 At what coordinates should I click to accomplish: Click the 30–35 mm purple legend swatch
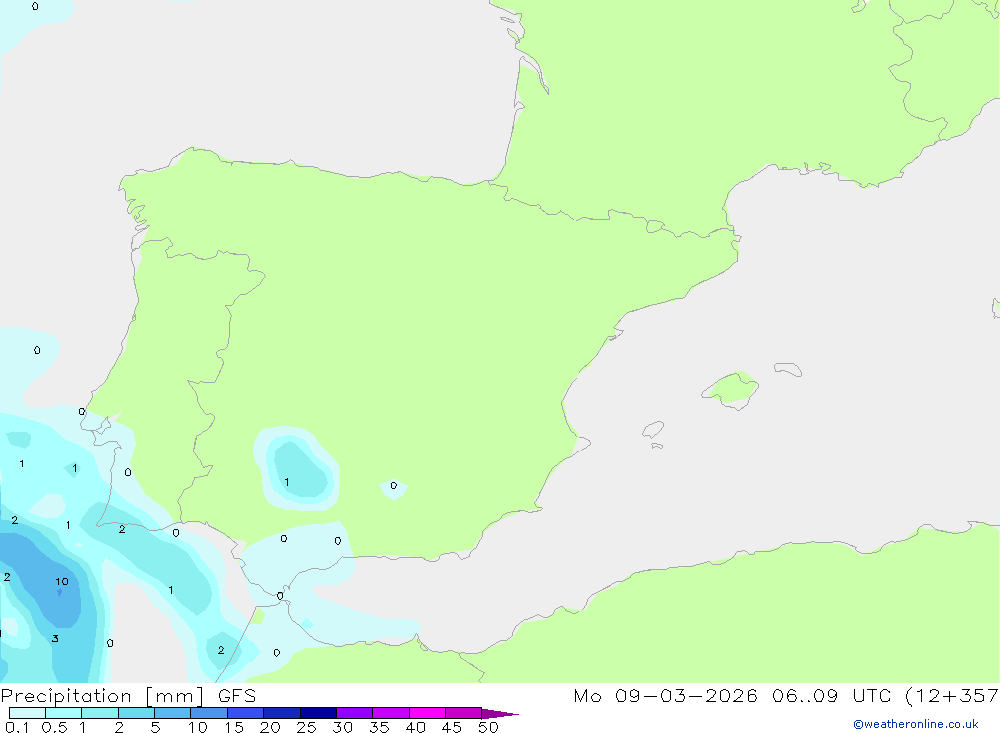tap(355, 713)
